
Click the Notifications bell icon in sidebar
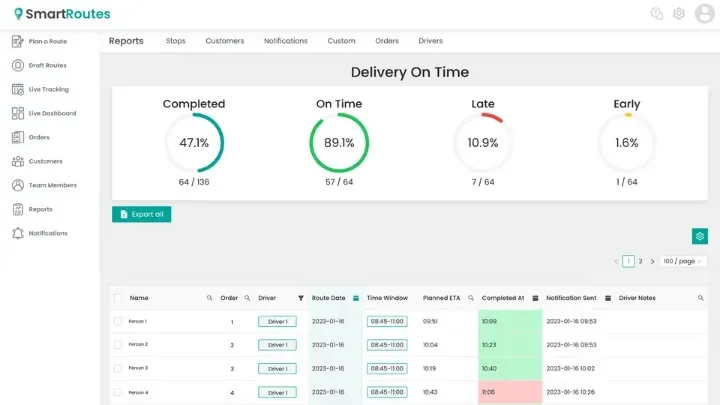point(18,233)
